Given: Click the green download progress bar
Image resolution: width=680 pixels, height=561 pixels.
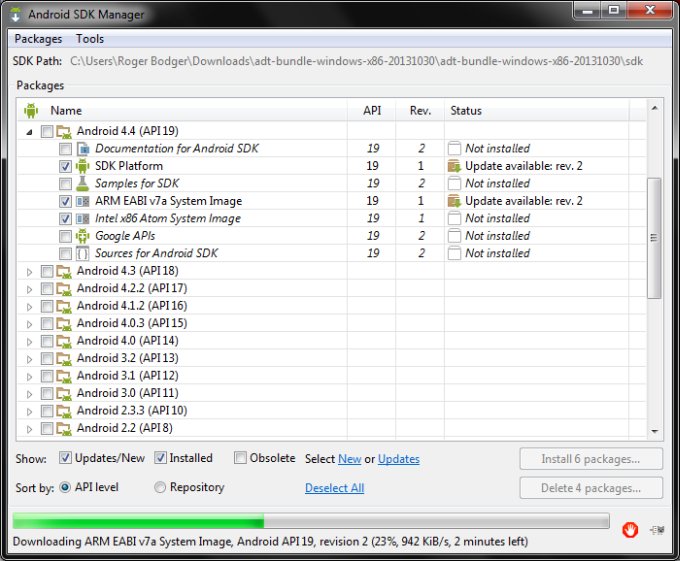Looking at the screenshot, I should point(311,521).
